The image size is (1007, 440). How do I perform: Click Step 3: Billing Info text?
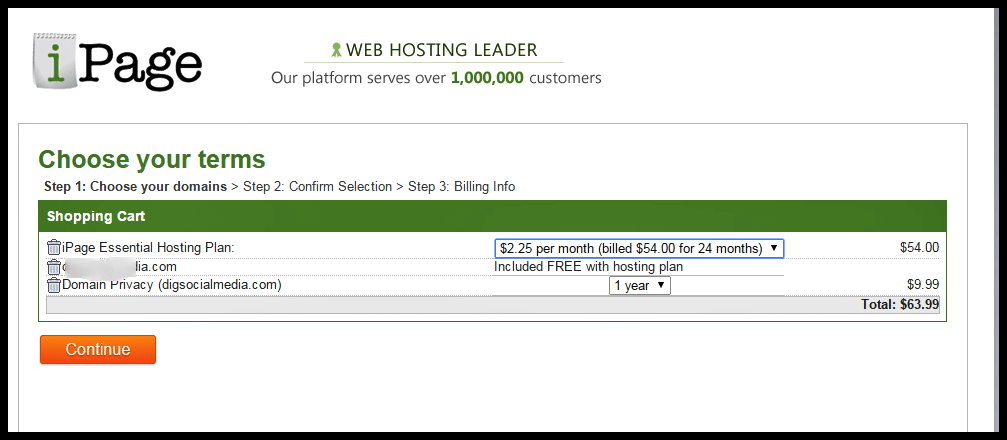[x=462, y=187]
